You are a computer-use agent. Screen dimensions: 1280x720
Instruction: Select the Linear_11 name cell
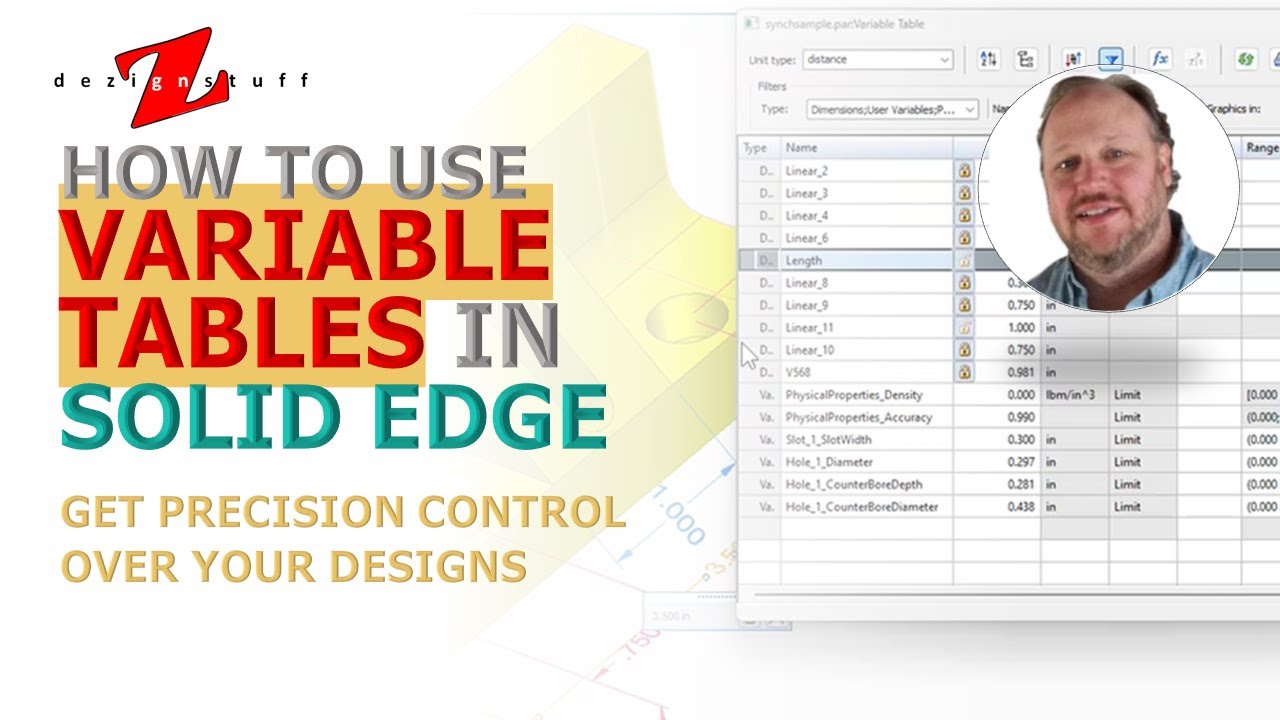coord(866,327)
